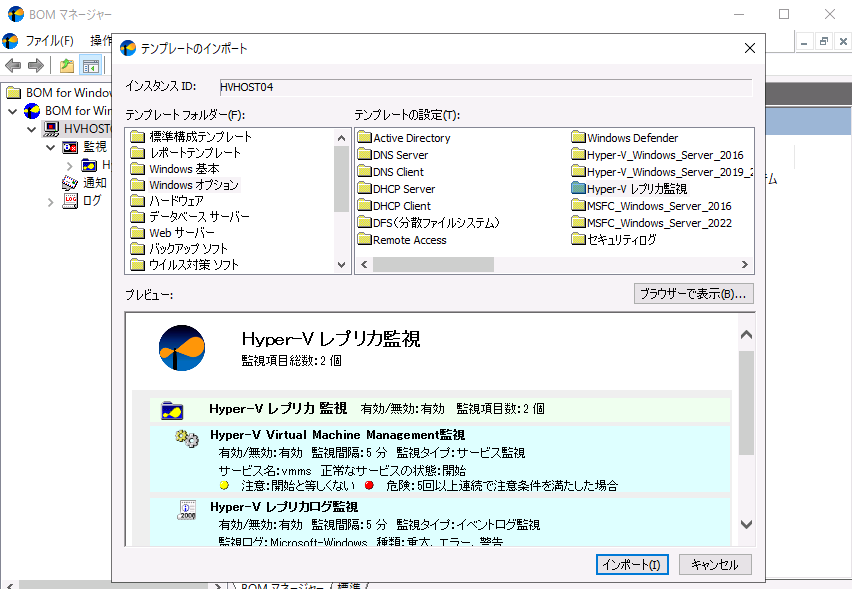This screenshot has width=852, height=589.
Task: Toggle the show/hide console tree toolbar icon
Action: point(90,66)
